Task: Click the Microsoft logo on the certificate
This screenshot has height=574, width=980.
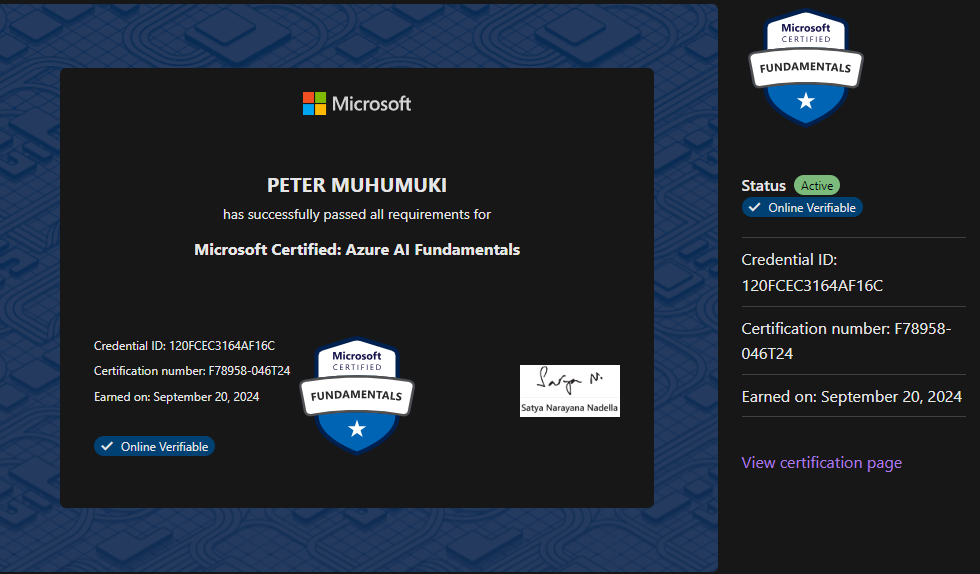Action: pyautogui.click(x=357, y=104)
